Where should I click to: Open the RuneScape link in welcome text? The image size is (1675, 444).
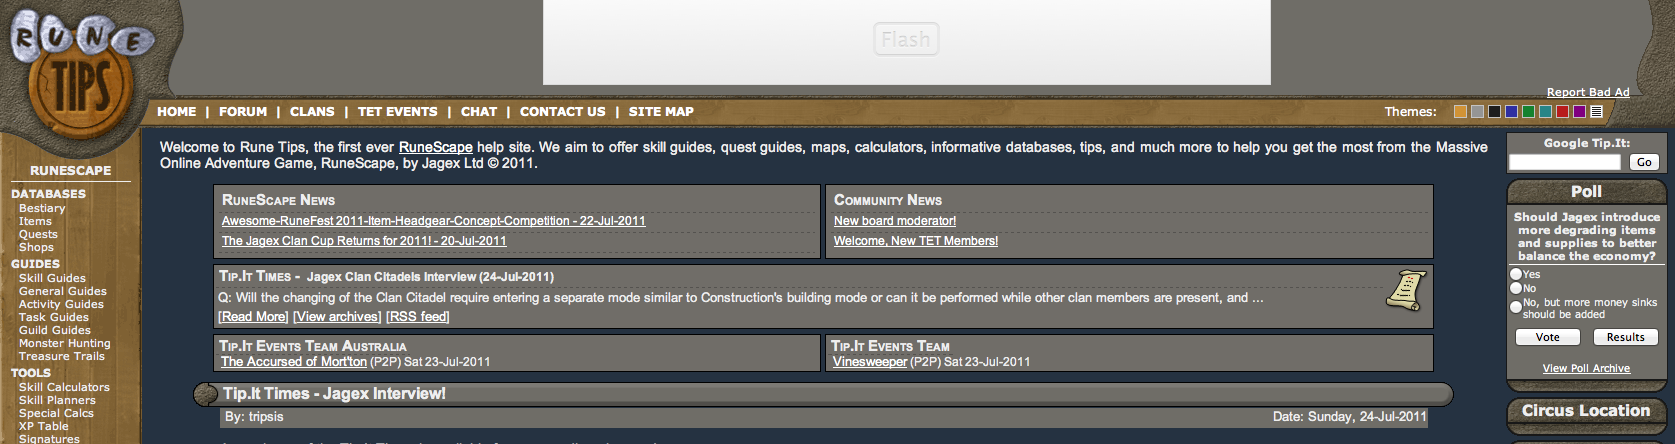coord(436,147)
